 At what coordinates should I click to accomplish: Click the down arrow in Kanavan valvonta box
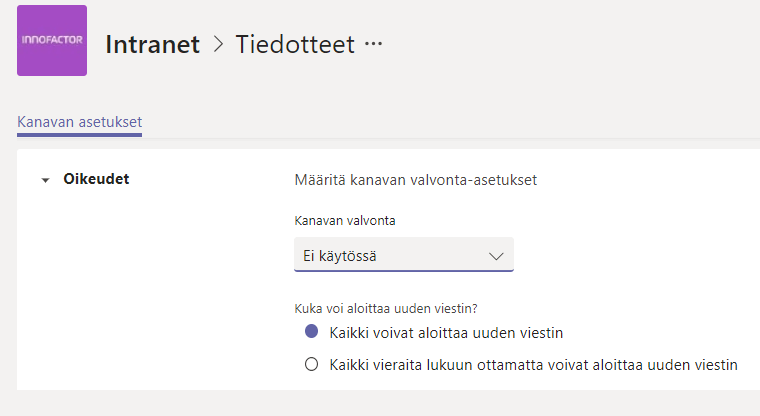[497, 256]
